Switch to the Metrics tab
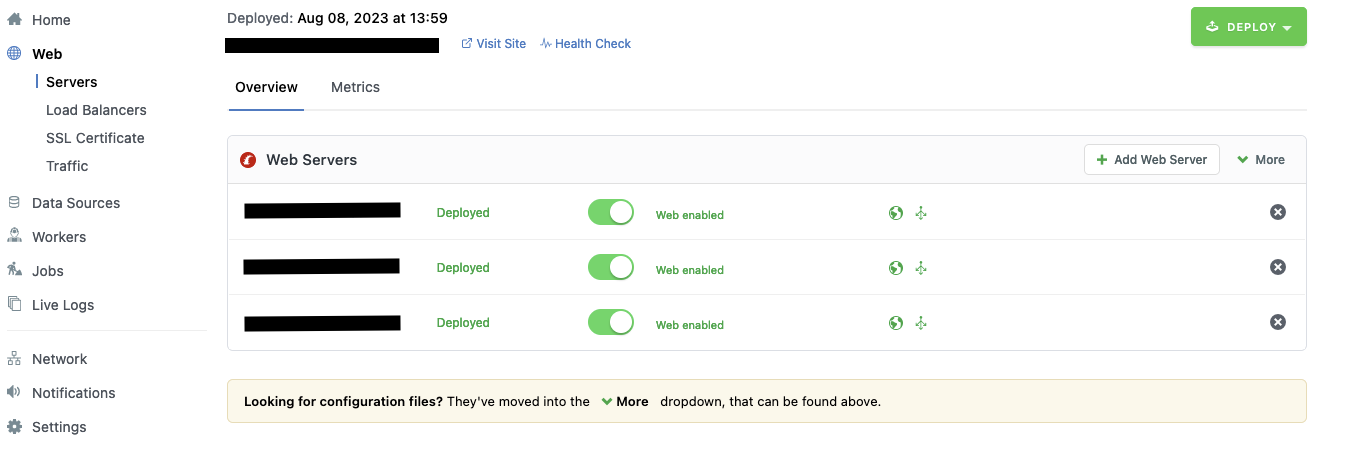 coord(355,87)
